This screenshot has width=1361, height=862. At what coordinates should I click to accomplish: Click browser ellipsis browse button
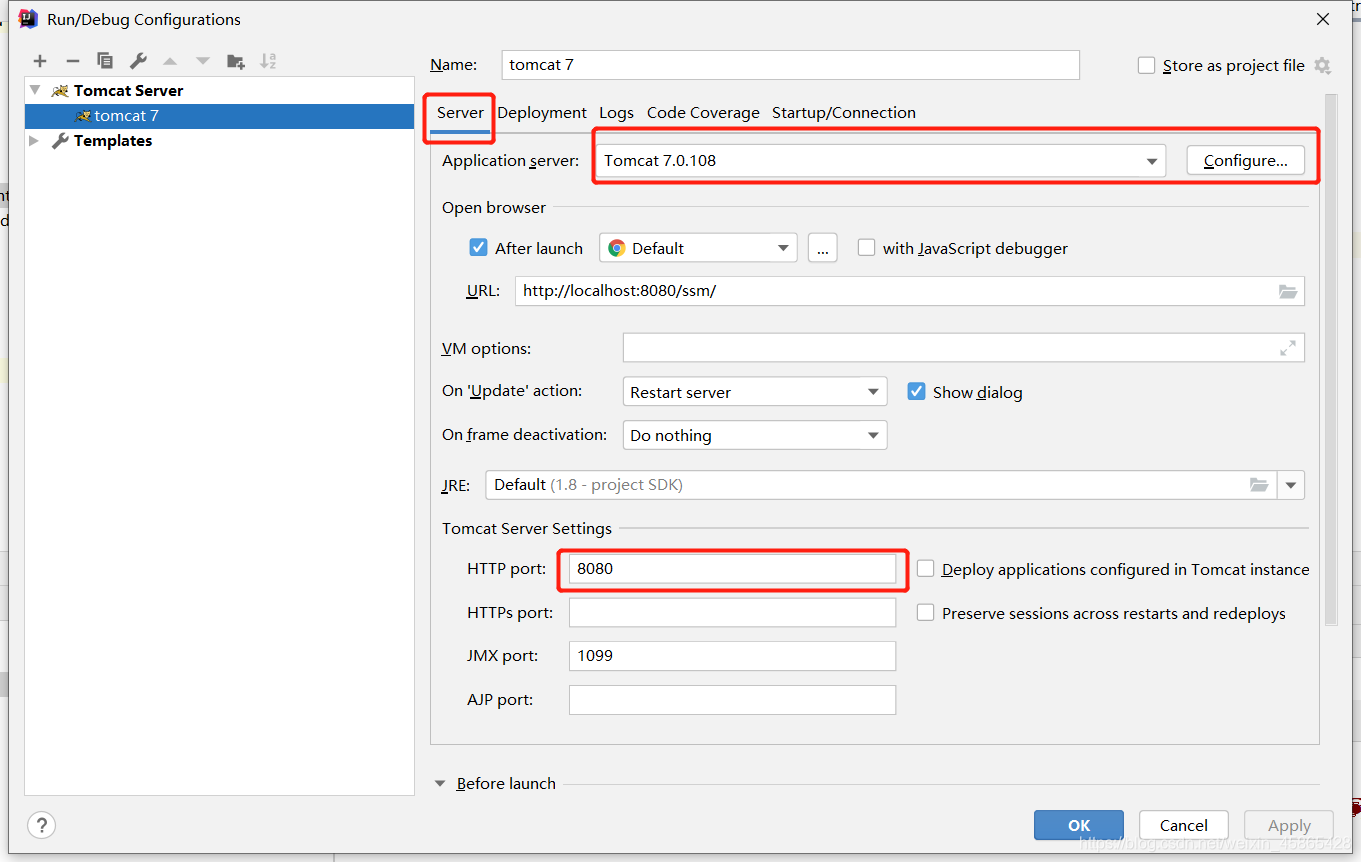pyautogui.click(x=822, y=248)
